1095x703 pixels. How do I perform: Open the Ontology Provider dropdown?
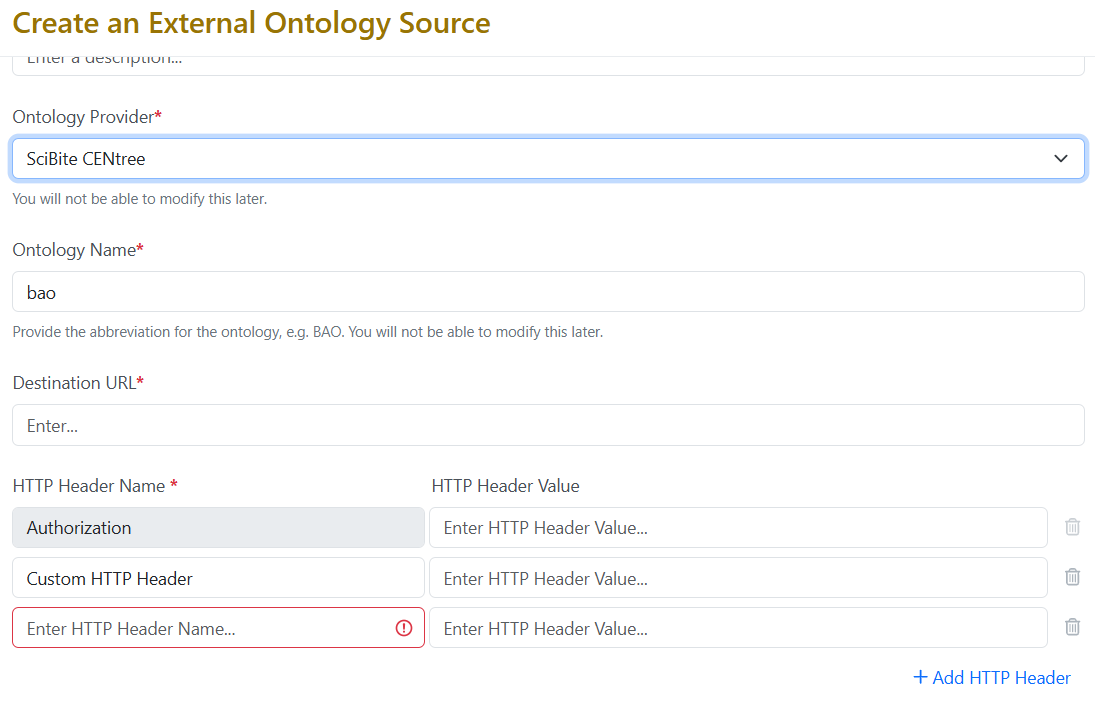(548, 158)
